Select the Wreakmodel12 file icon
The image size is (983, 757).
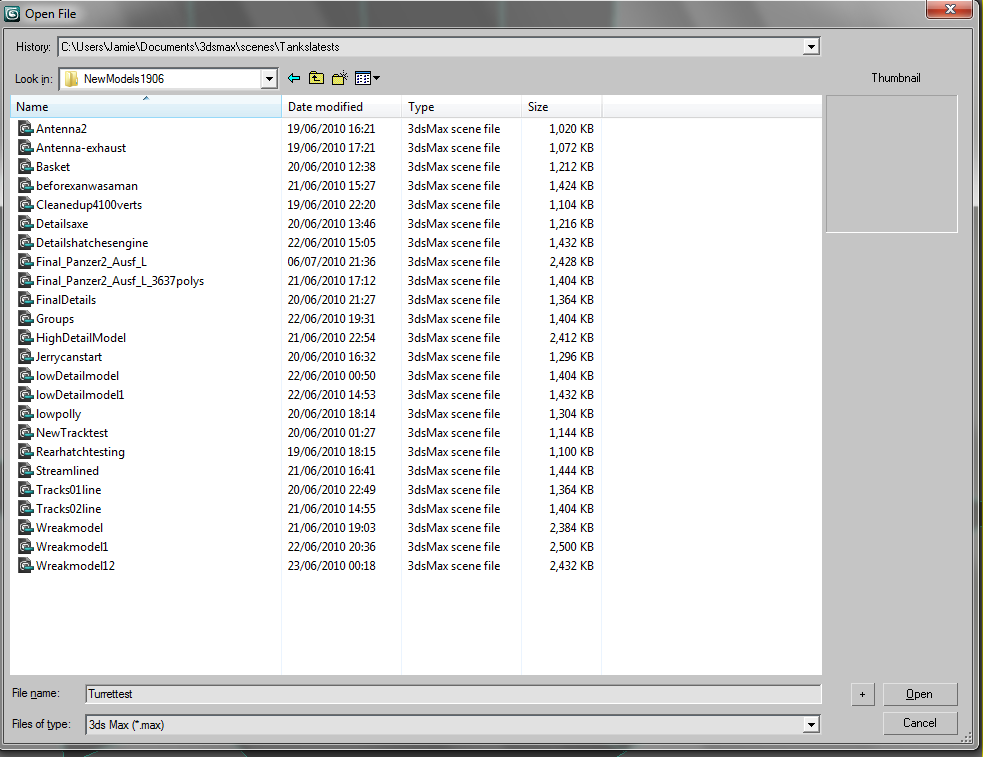point(26,566)
